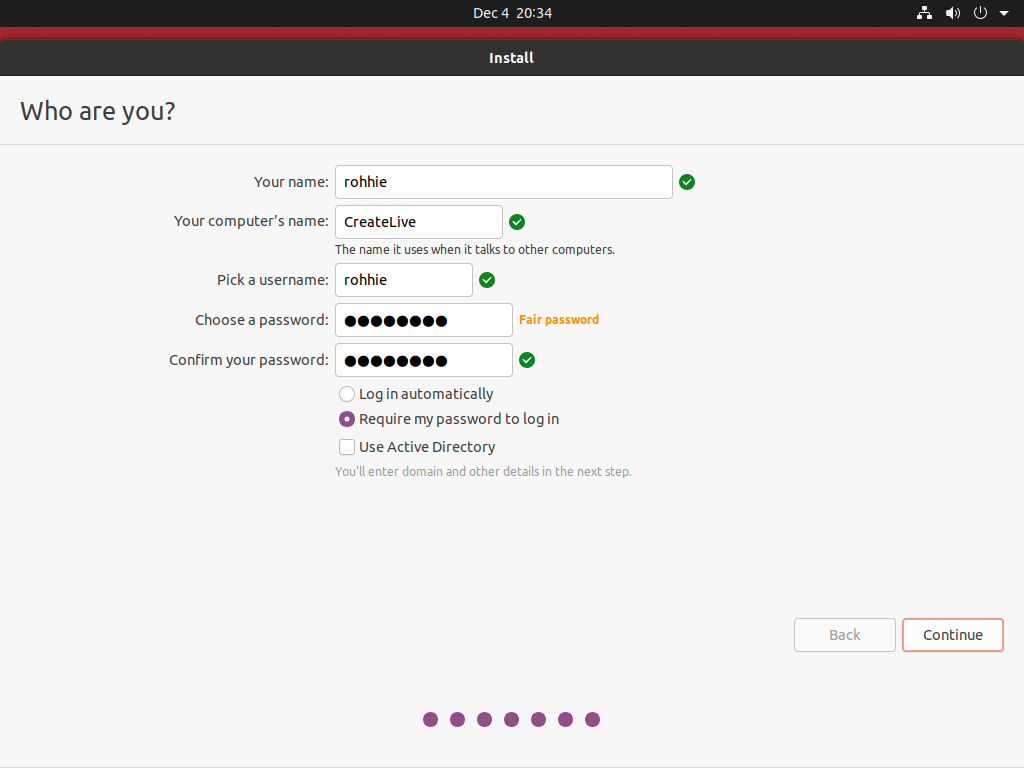Viewport: 1024px width, 768px height.
Task: Focus the Confirm your password field
Action: click(424, 360)
